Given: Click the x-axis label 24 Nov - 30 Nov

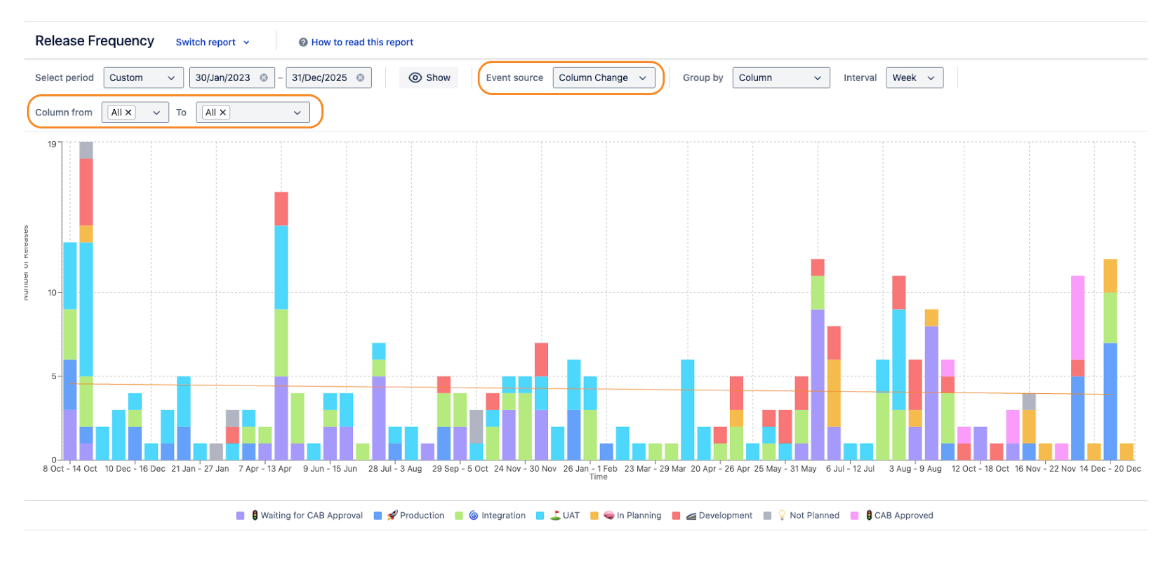Looking at the screenshot, I should click(524, 468).
